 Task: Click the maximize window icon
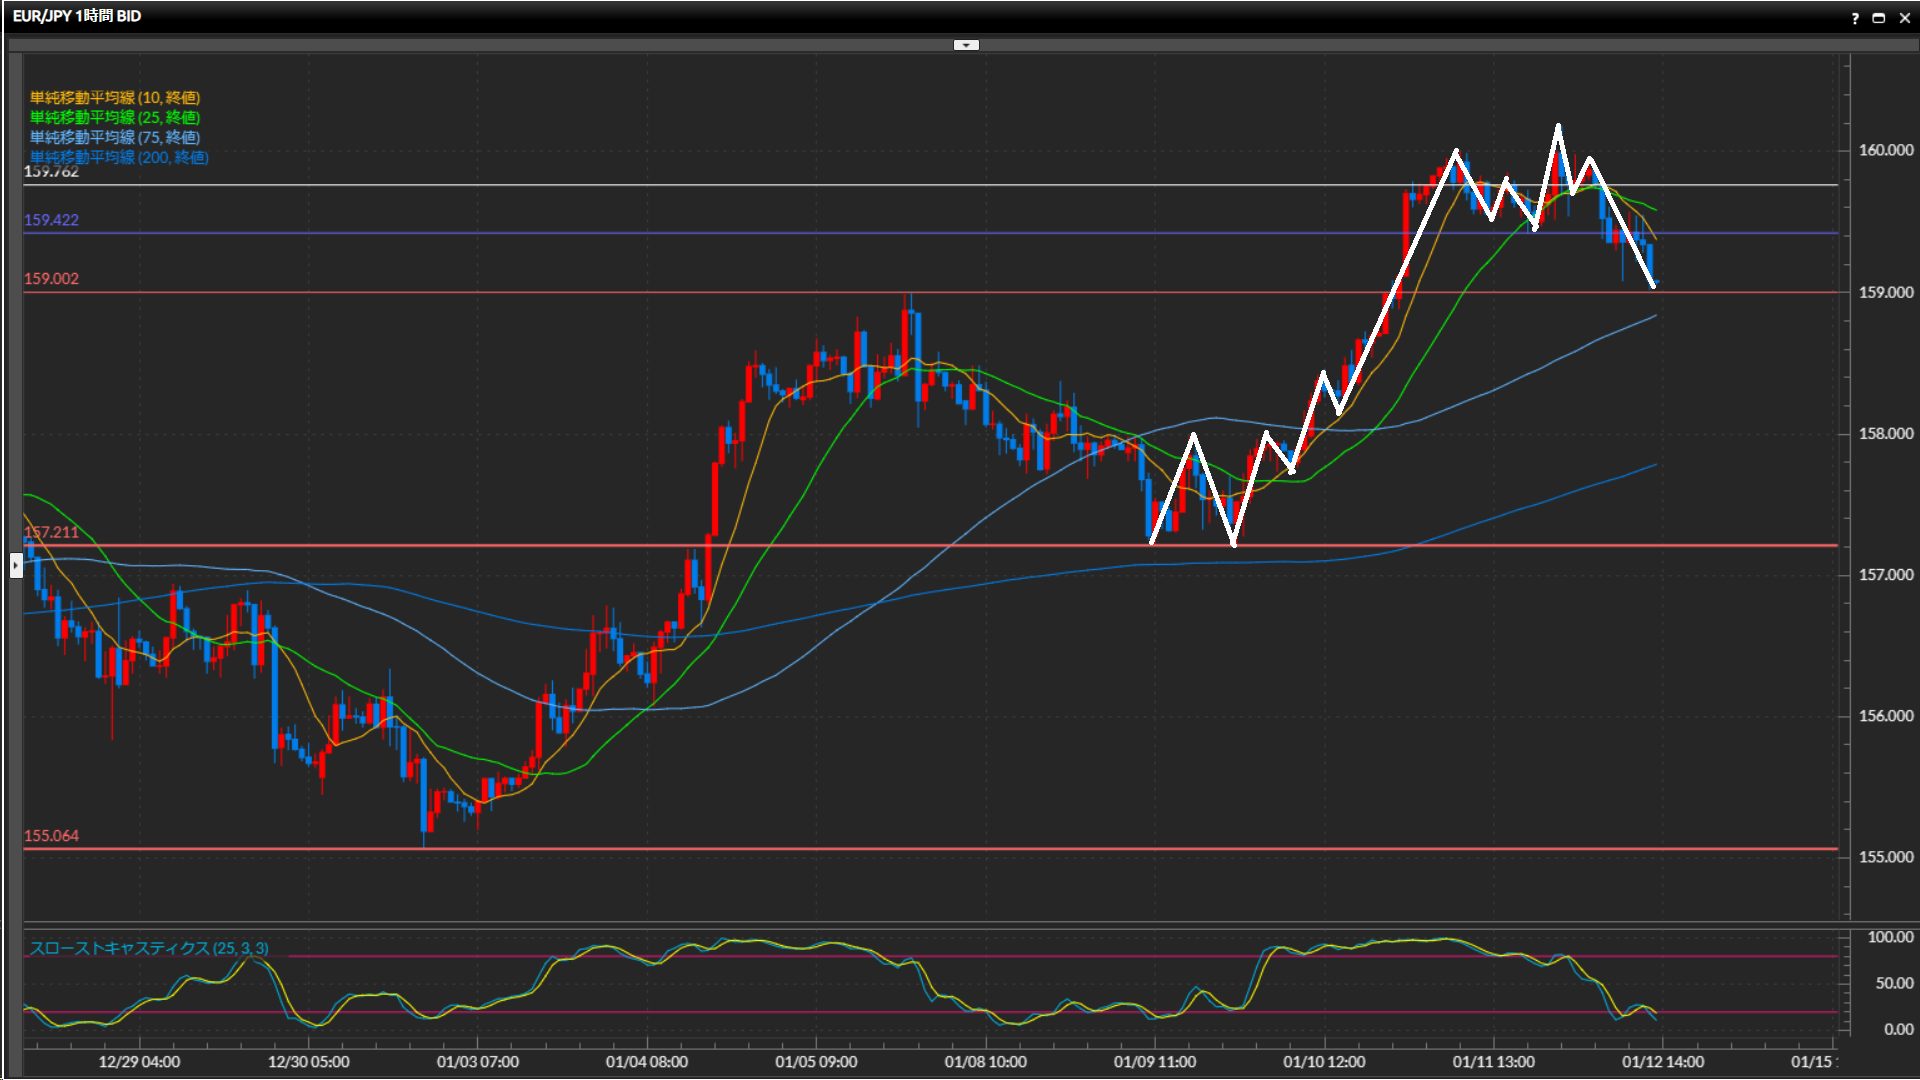click(1879, 18)
